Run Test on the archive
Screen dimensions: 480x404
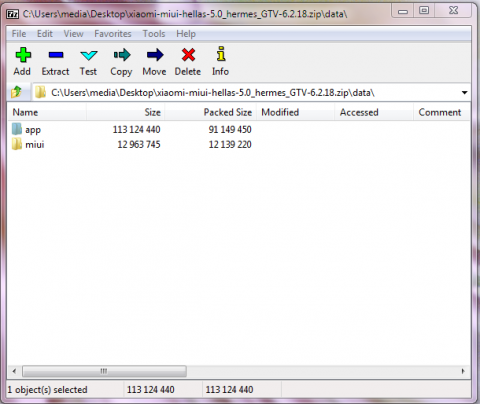(x=89, y=55)
